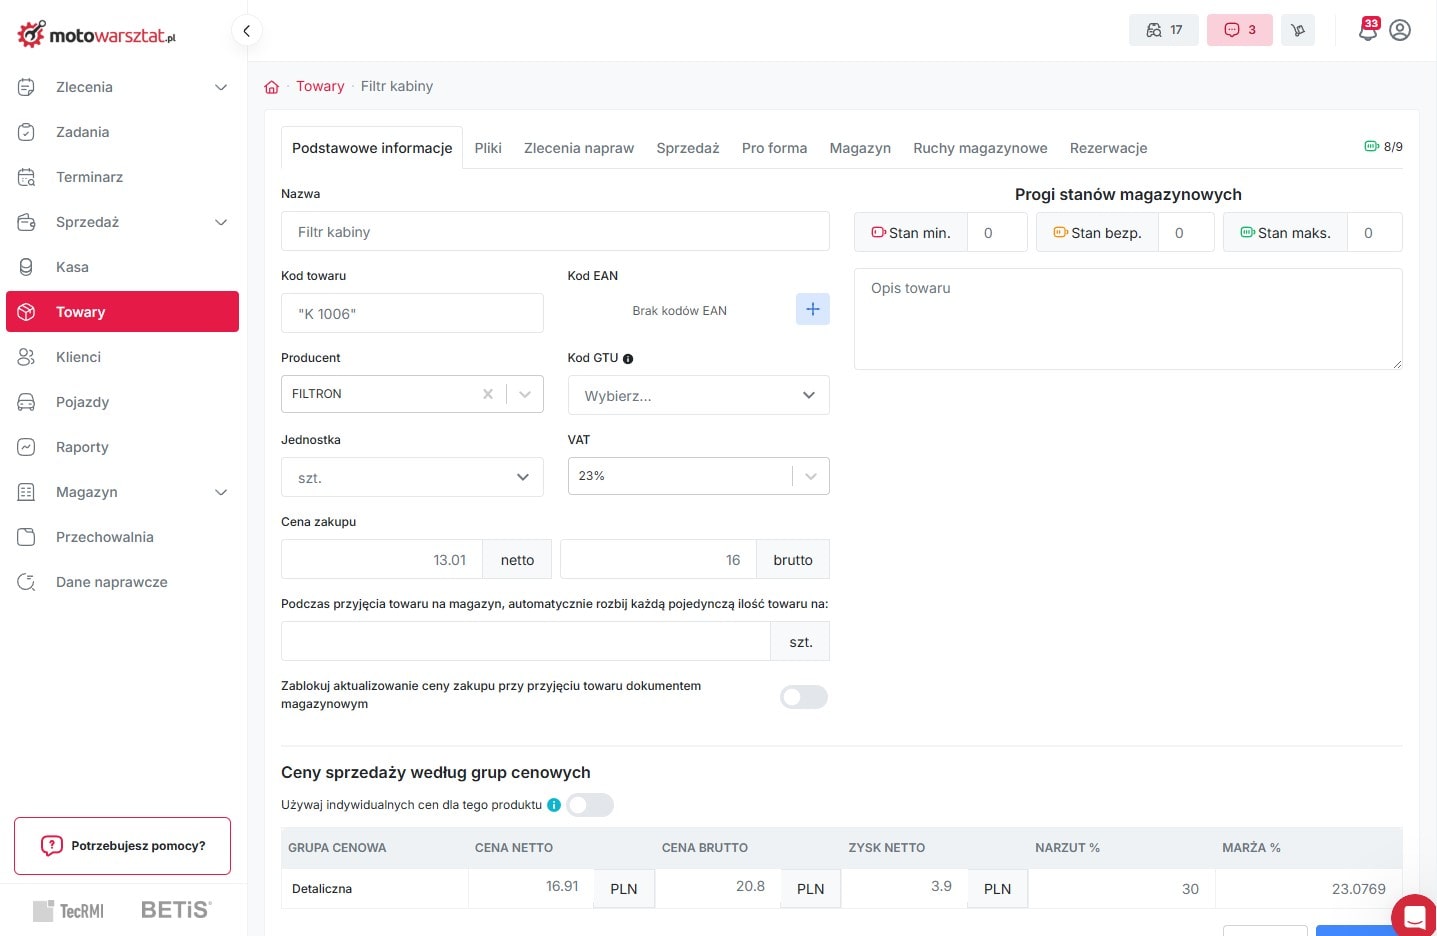Enable individual prices for this product
The width and height of the screenshot is (1437, 936).
click(x=590, y=805)
